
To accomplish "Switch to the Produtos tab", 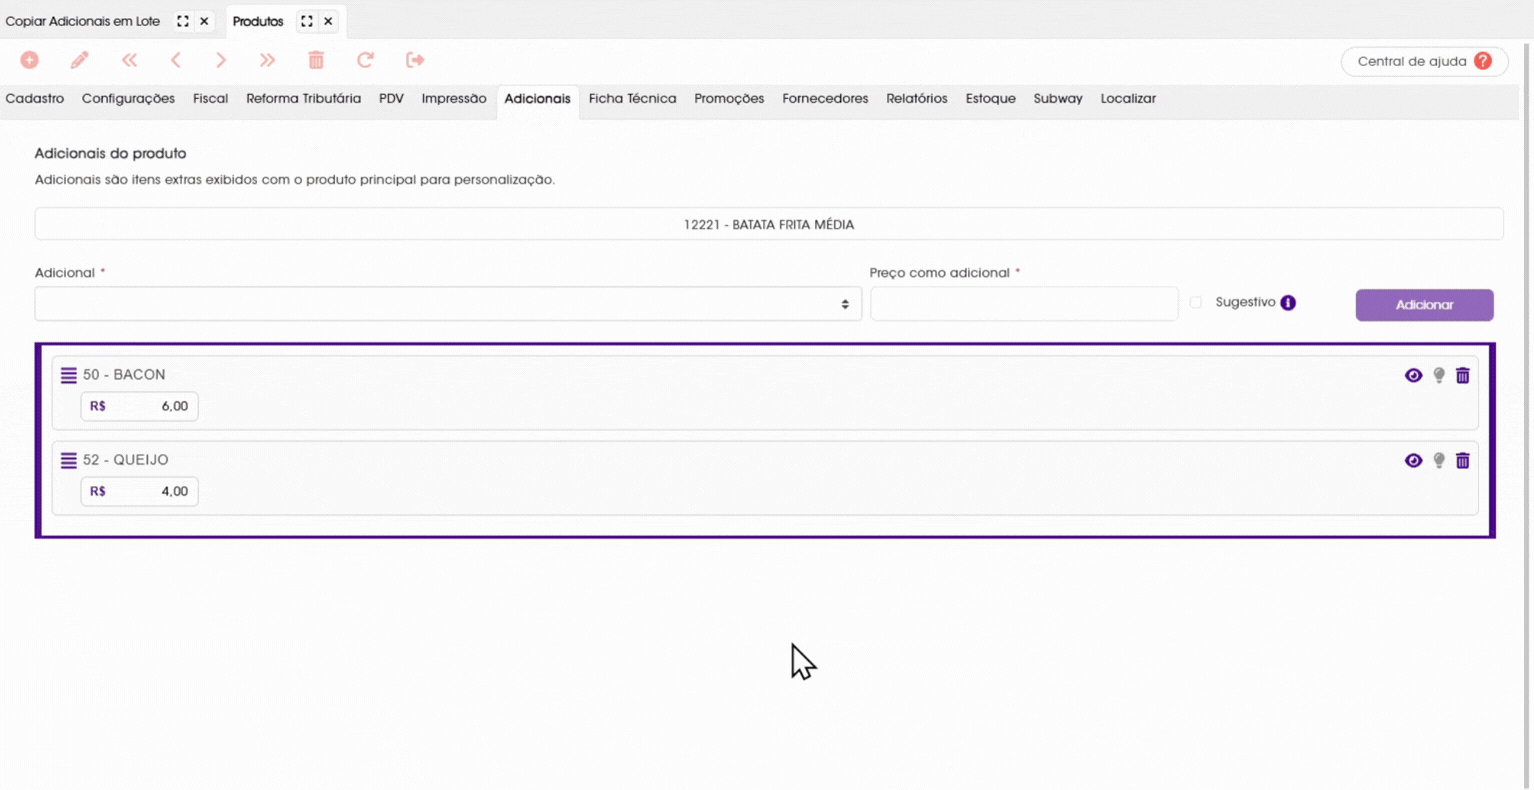I will point(258,21).
